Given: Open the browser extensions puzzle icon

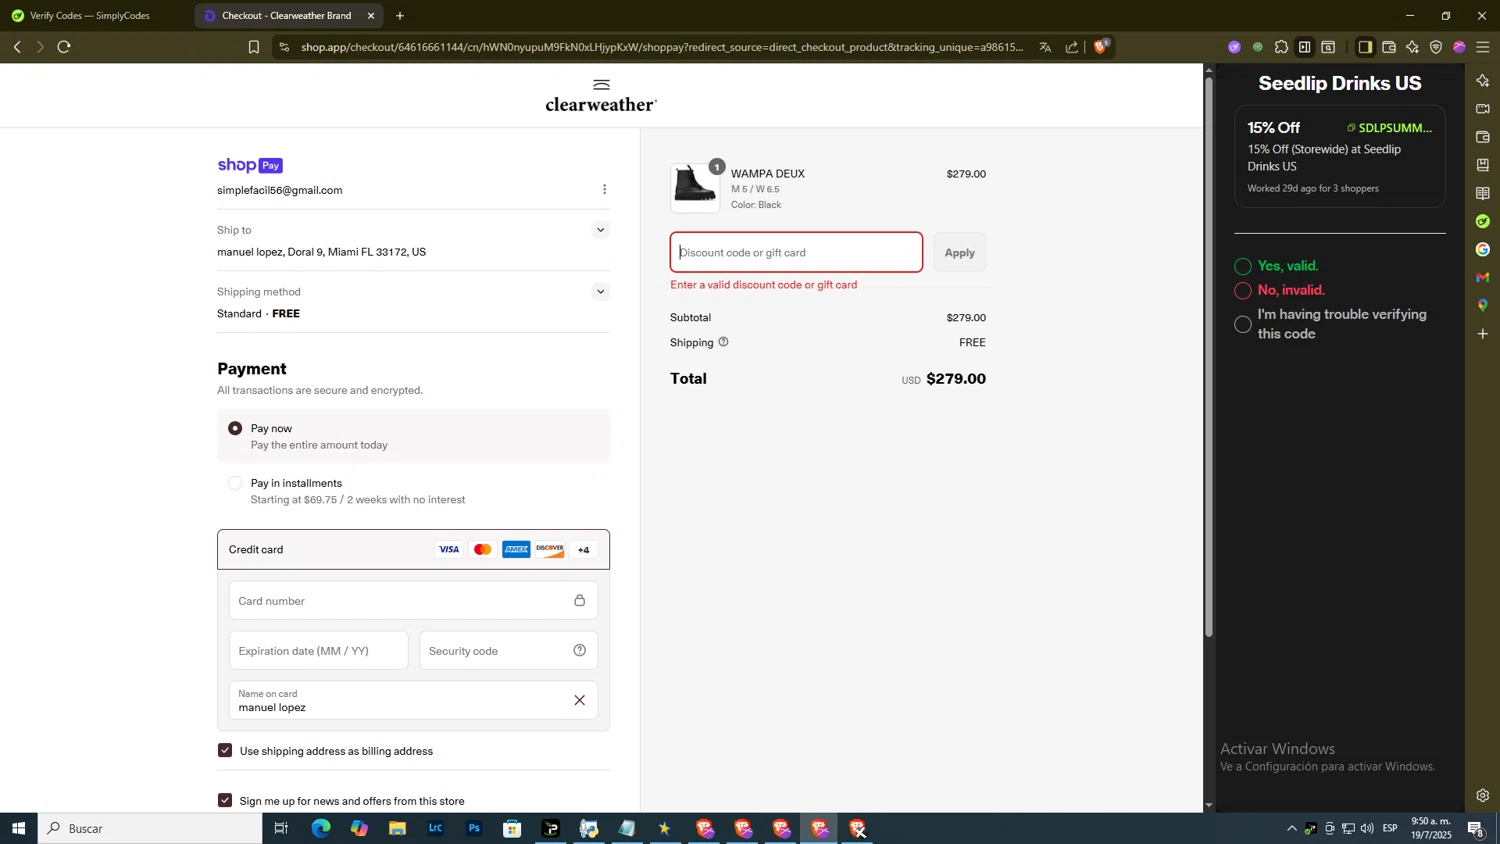Looking at the screenshot, I should point(1281,47).
